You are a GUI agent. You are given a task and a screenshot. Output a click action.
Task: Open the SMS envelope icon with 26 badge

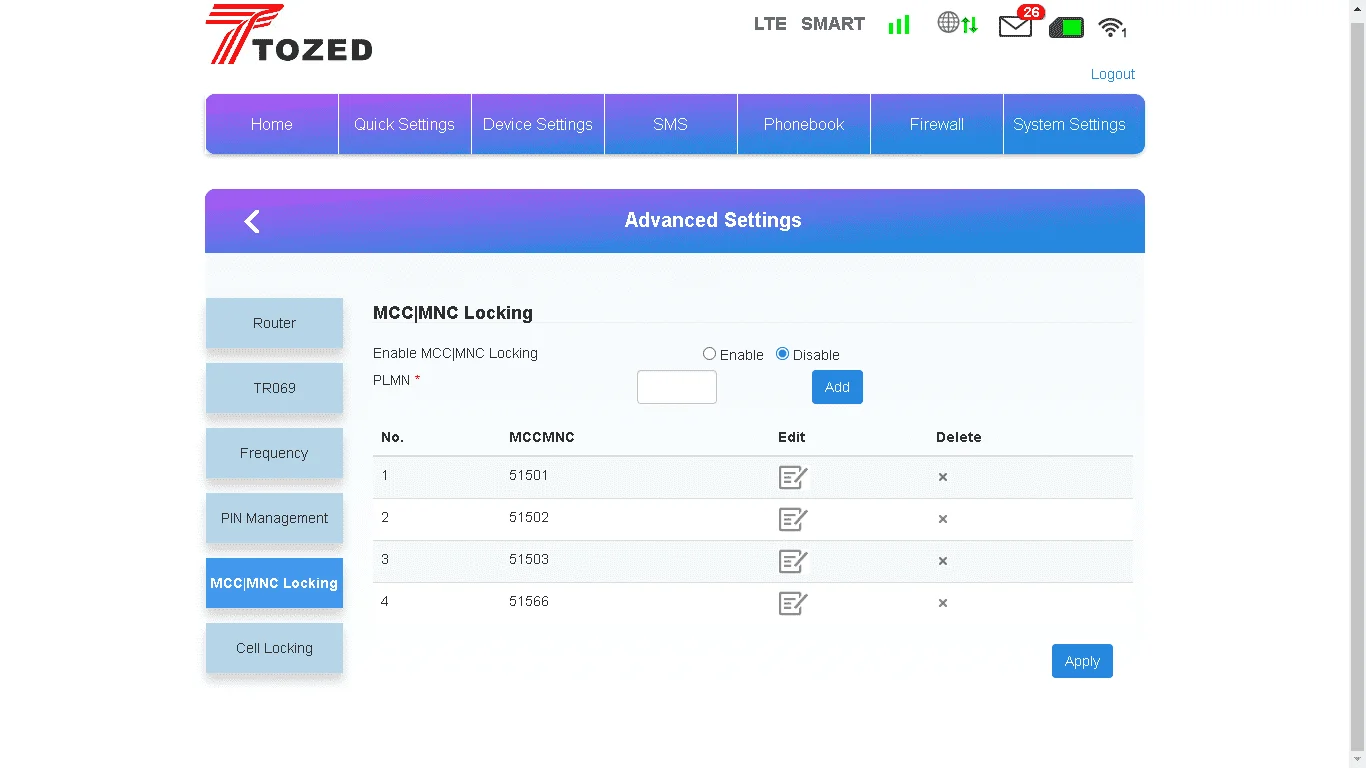tap(1020, 22)
